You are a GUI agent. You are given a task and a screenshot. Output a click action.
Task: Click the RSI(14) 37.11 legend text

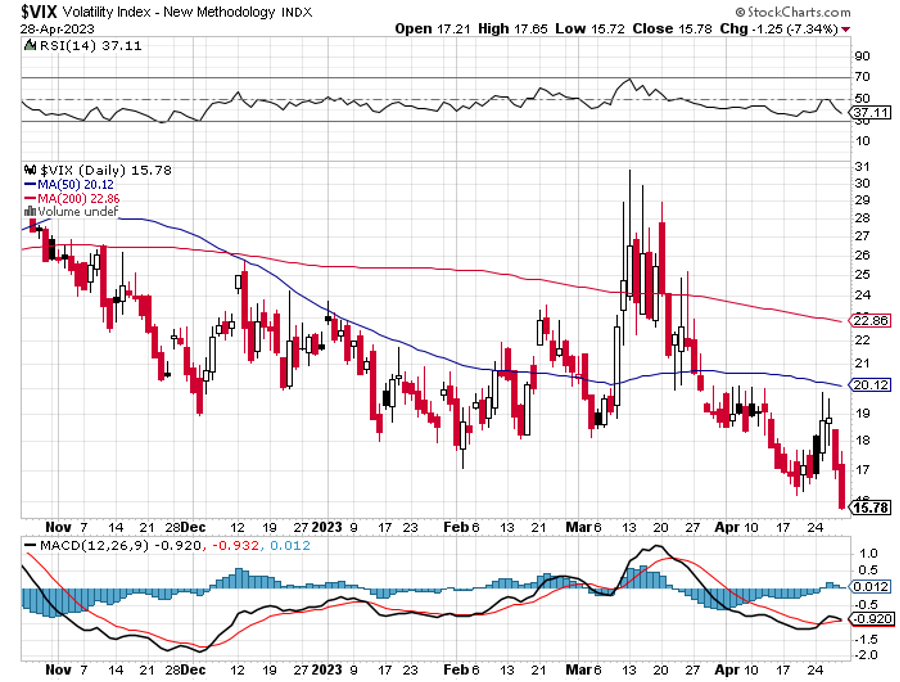pyautogui.click(x=90, y=45)
